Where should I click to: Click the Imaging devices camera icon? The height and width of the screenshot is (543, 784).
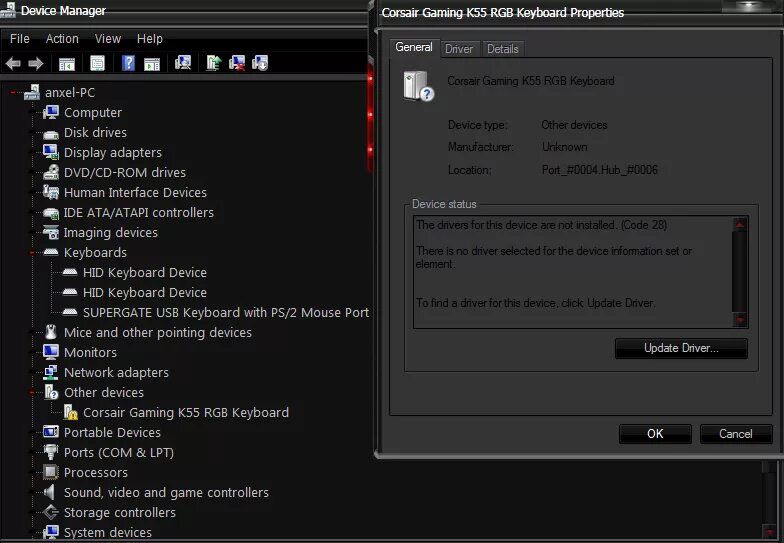click(50, 232)
